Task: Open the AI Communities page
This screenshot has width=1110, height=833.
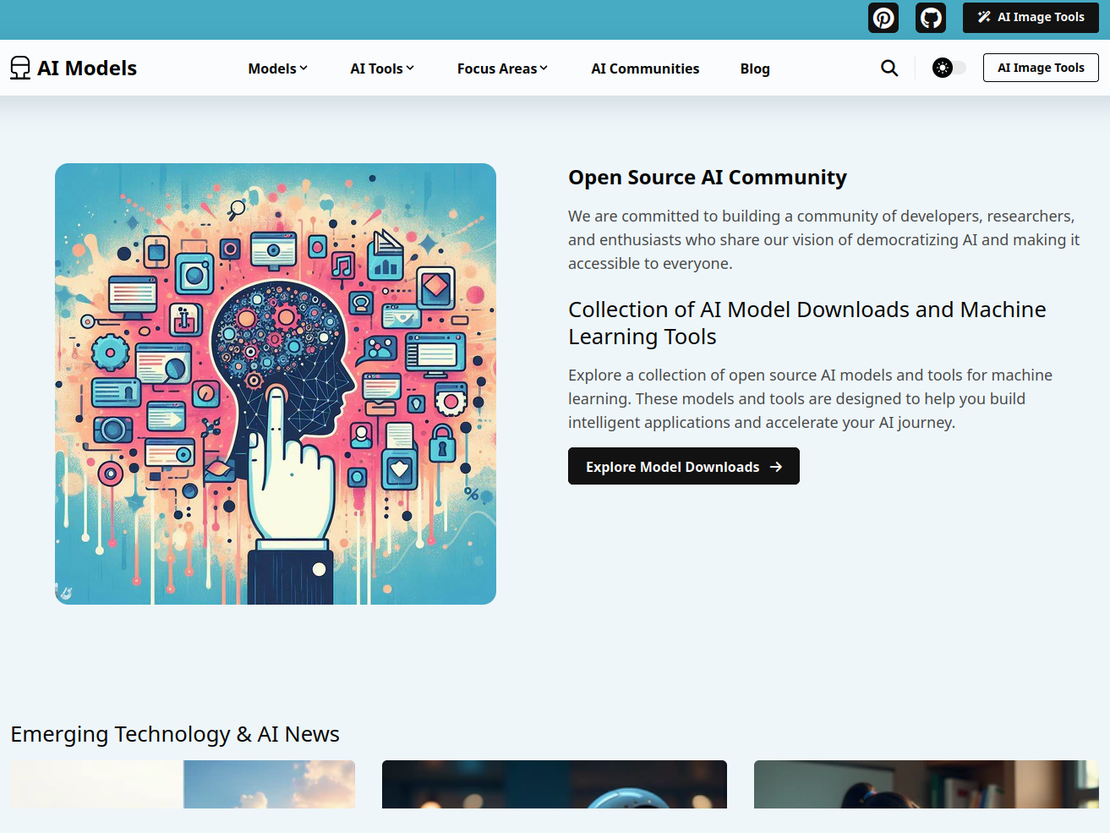Action: (645, 68)
